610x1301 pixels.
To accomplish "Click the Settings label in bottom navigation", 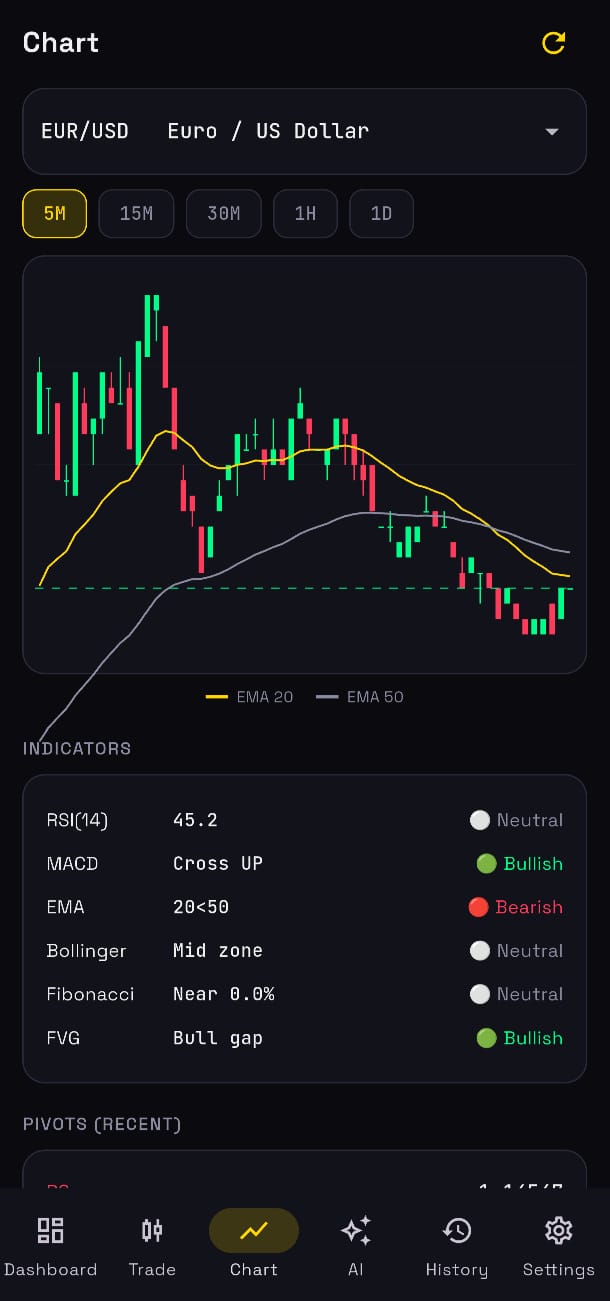I will [x=558, y=1270].
